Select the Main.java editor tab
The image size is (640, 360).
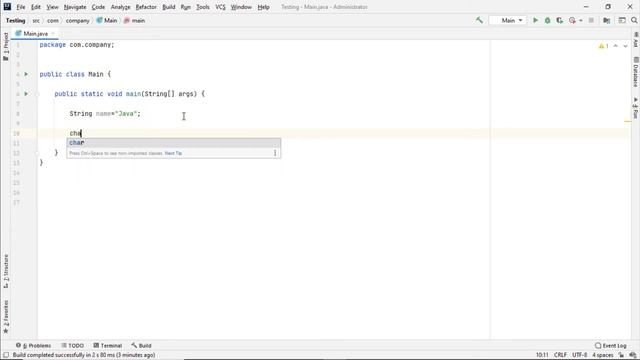(x=35, y=33)
